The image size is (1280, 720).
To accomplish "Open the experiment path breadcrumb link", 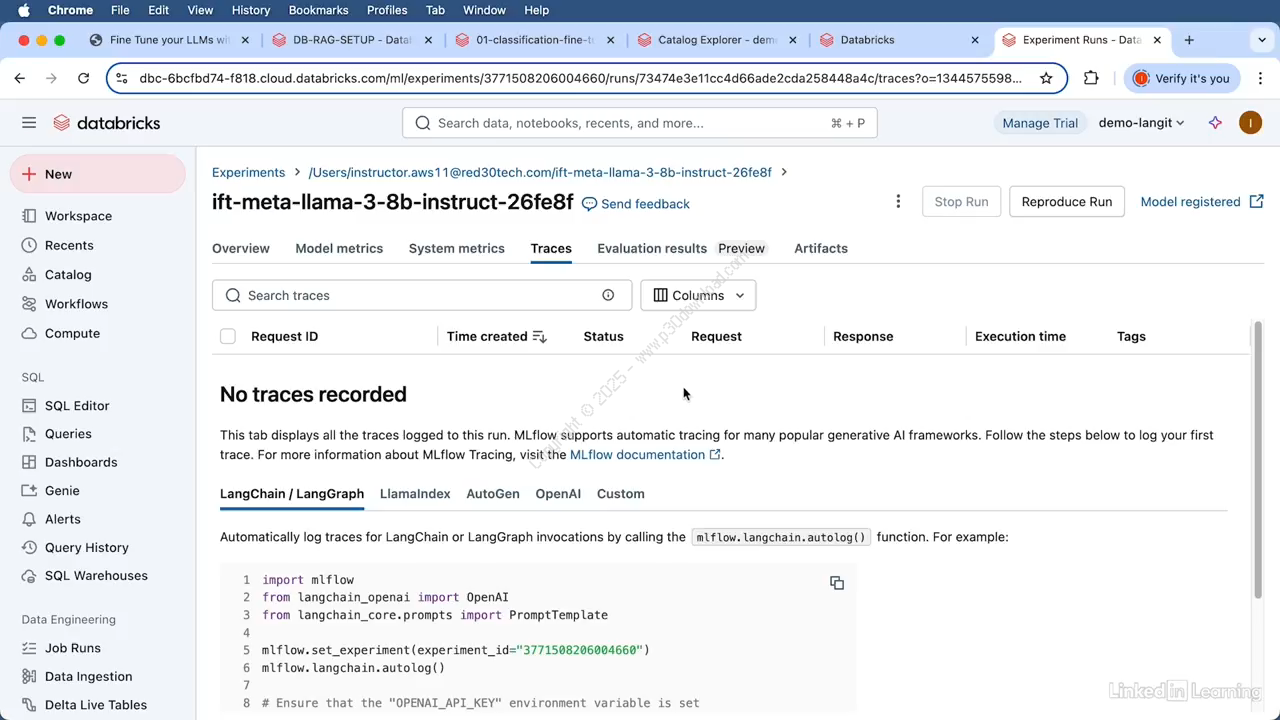I will pos(540,172).
